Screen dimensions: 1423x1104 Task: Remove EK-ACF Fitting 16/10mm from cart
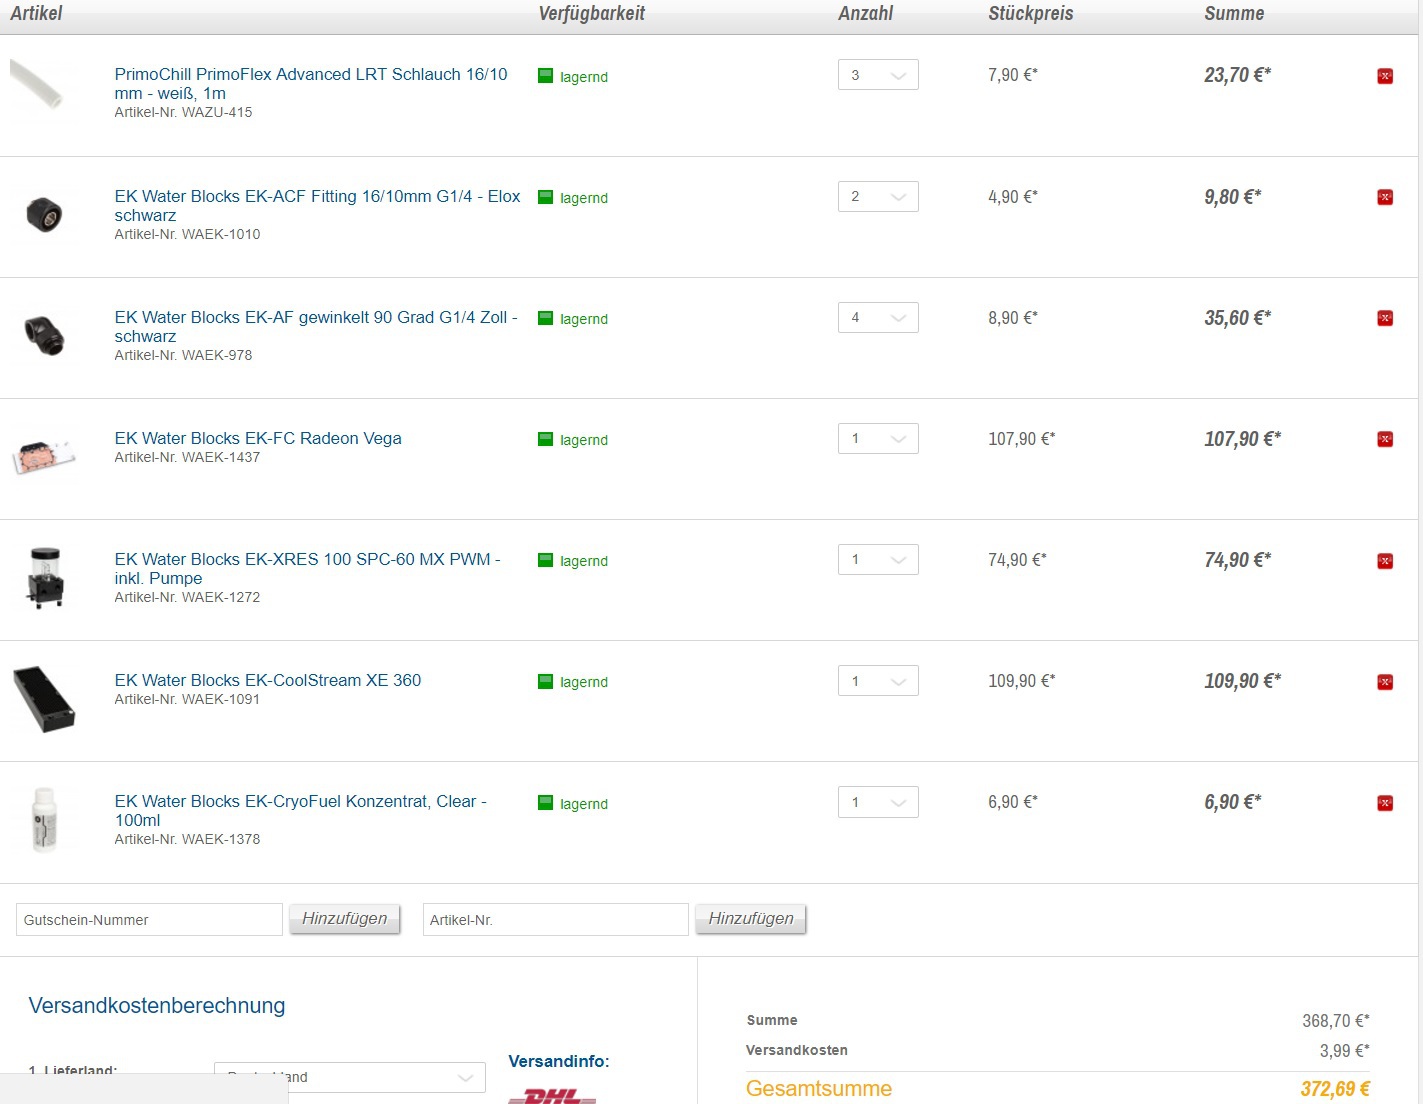[1385, 197]
